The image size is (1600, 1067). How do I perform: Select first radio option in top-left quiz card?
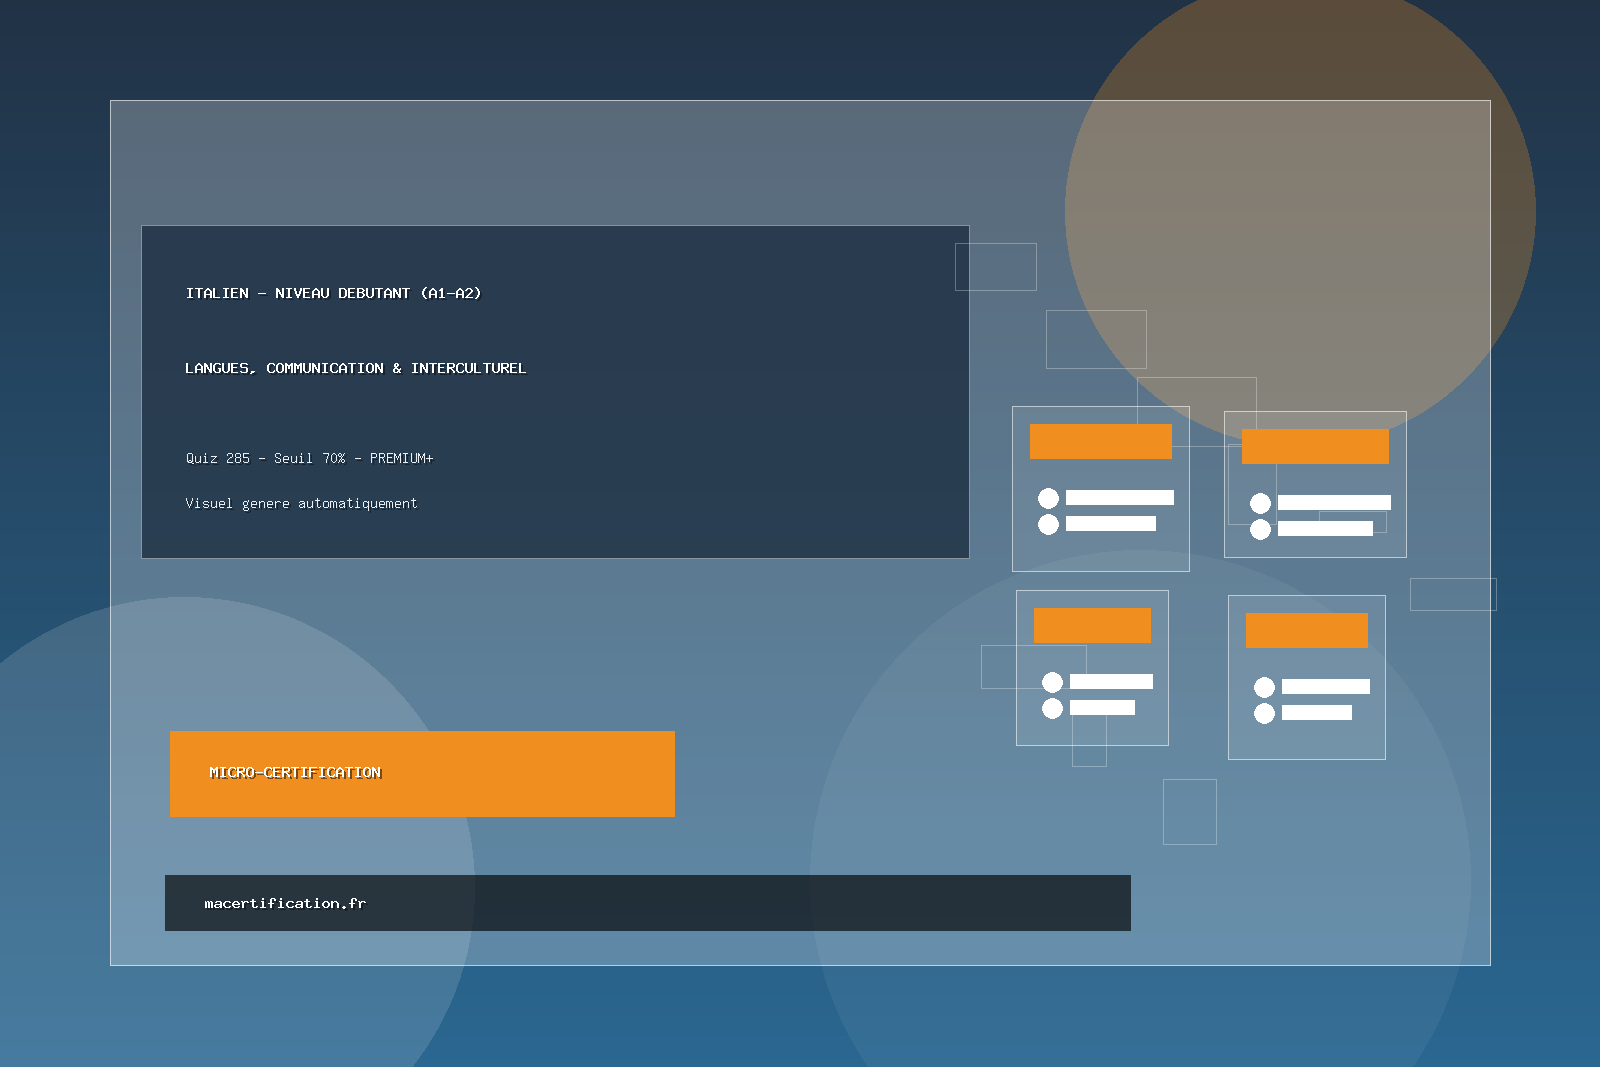1048,498
